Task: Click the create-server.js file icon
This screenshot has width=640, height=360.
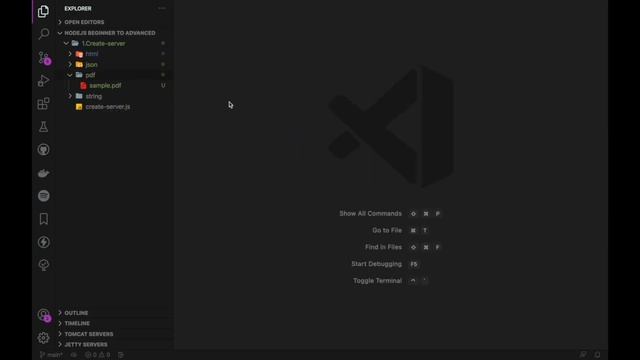Action: [x=79, y=107]
